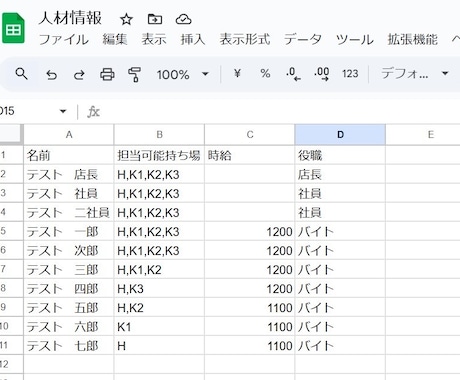Screen dimensions: 460x380
Task: Click the 時給 header cell
Action: tap(250, 155)
